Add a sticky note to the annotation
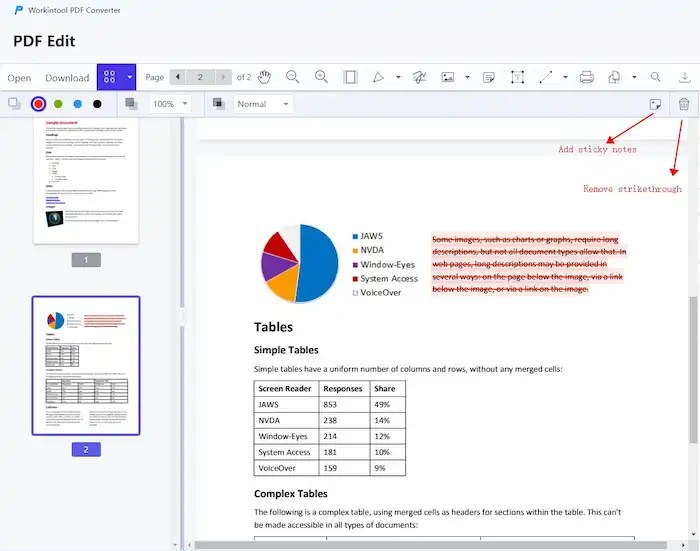Image resolution: width=700 pixels, height=551 pixels. (x=655, y=104)
